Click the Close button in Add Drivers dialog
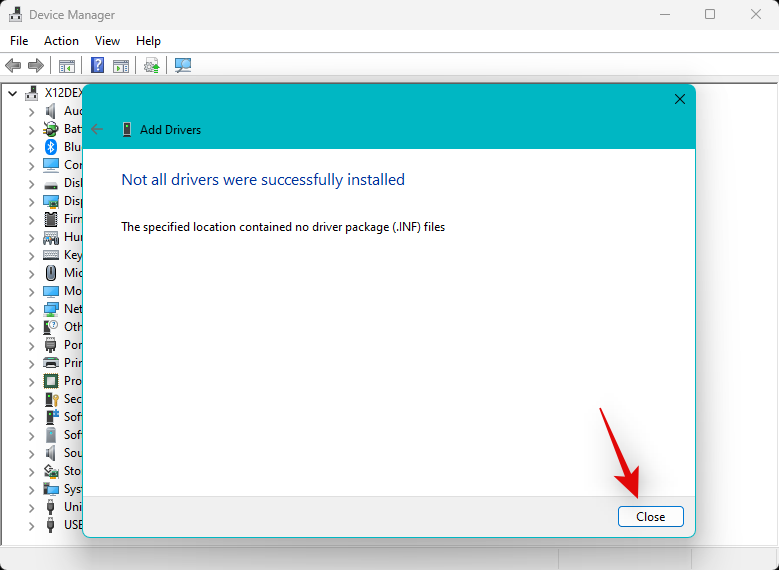The image size is (779, 570). (650, 517)
